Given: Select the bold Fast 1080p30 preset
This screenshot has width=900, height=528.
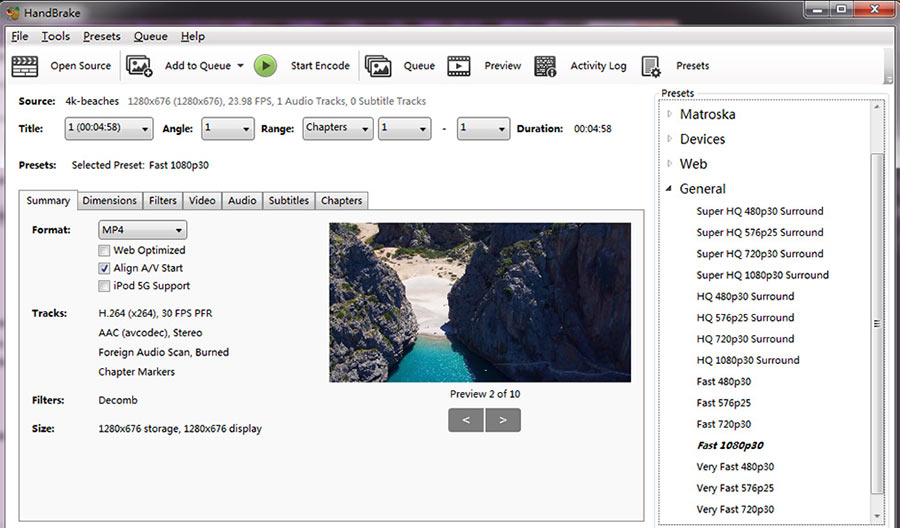Looking at the screenshot, I should [730, 445].
